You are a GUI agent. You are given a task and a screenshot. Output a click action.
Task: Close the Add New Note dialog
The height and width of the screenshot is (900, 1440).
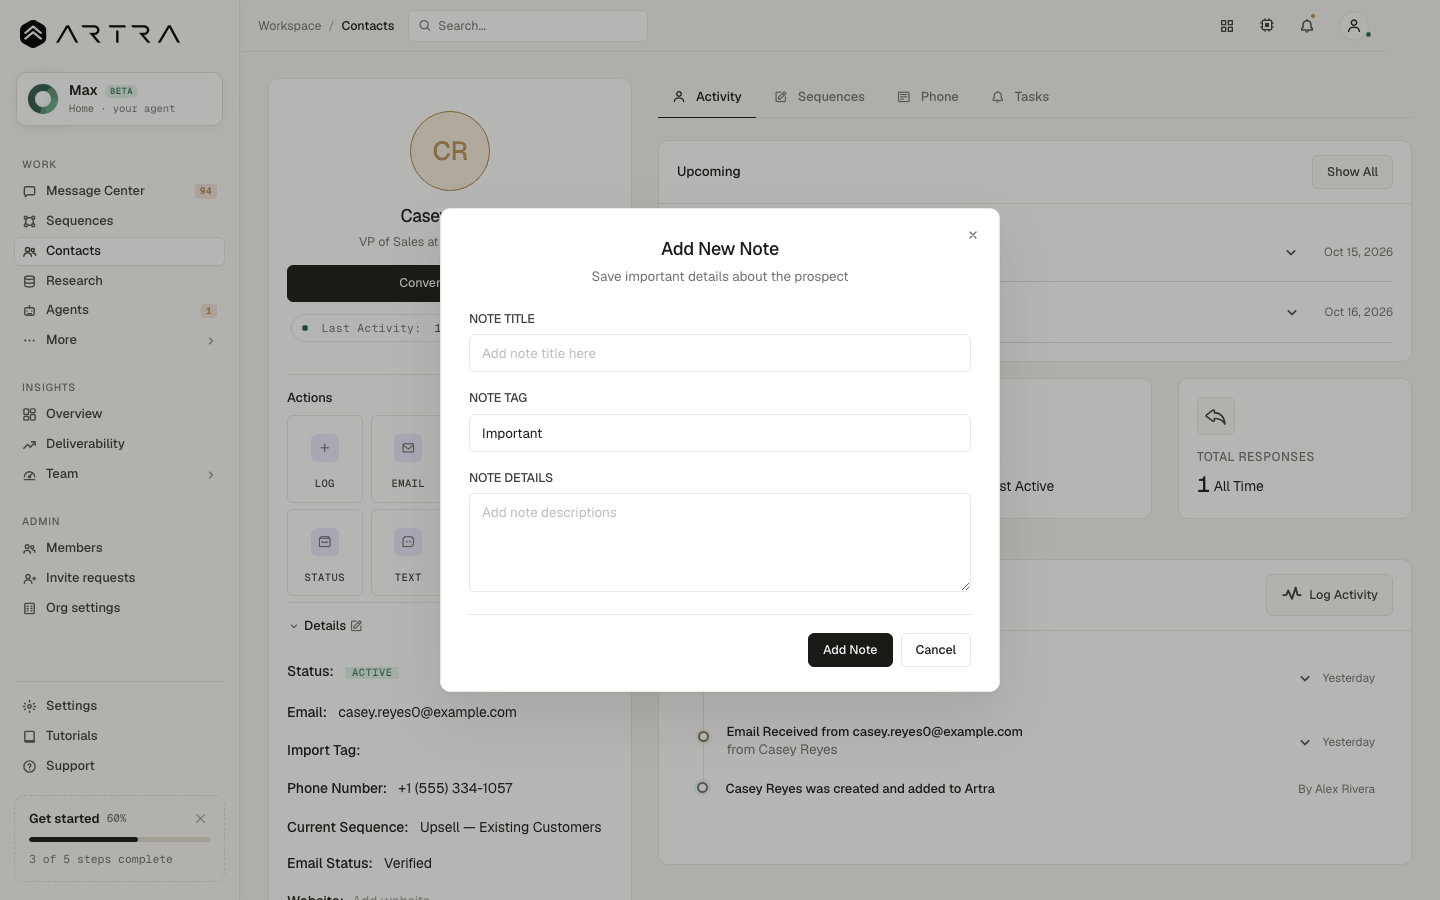pyautogui.click(x=973, y=235)
